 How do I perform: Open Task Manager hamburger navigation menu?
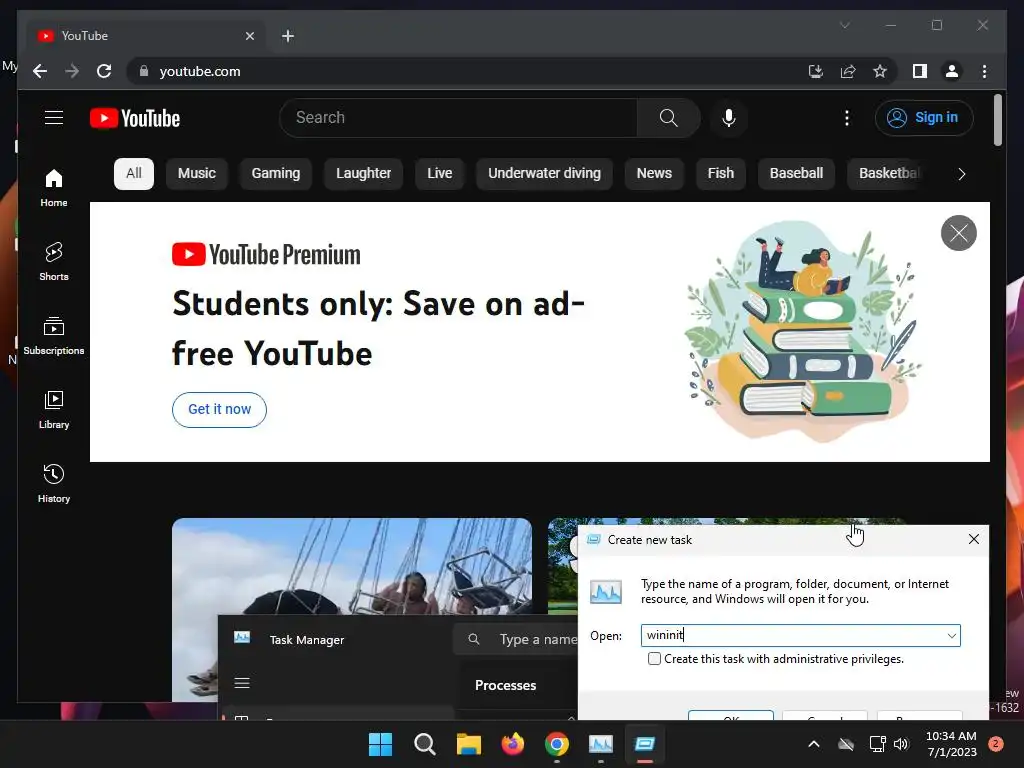[x=242, y=683]
